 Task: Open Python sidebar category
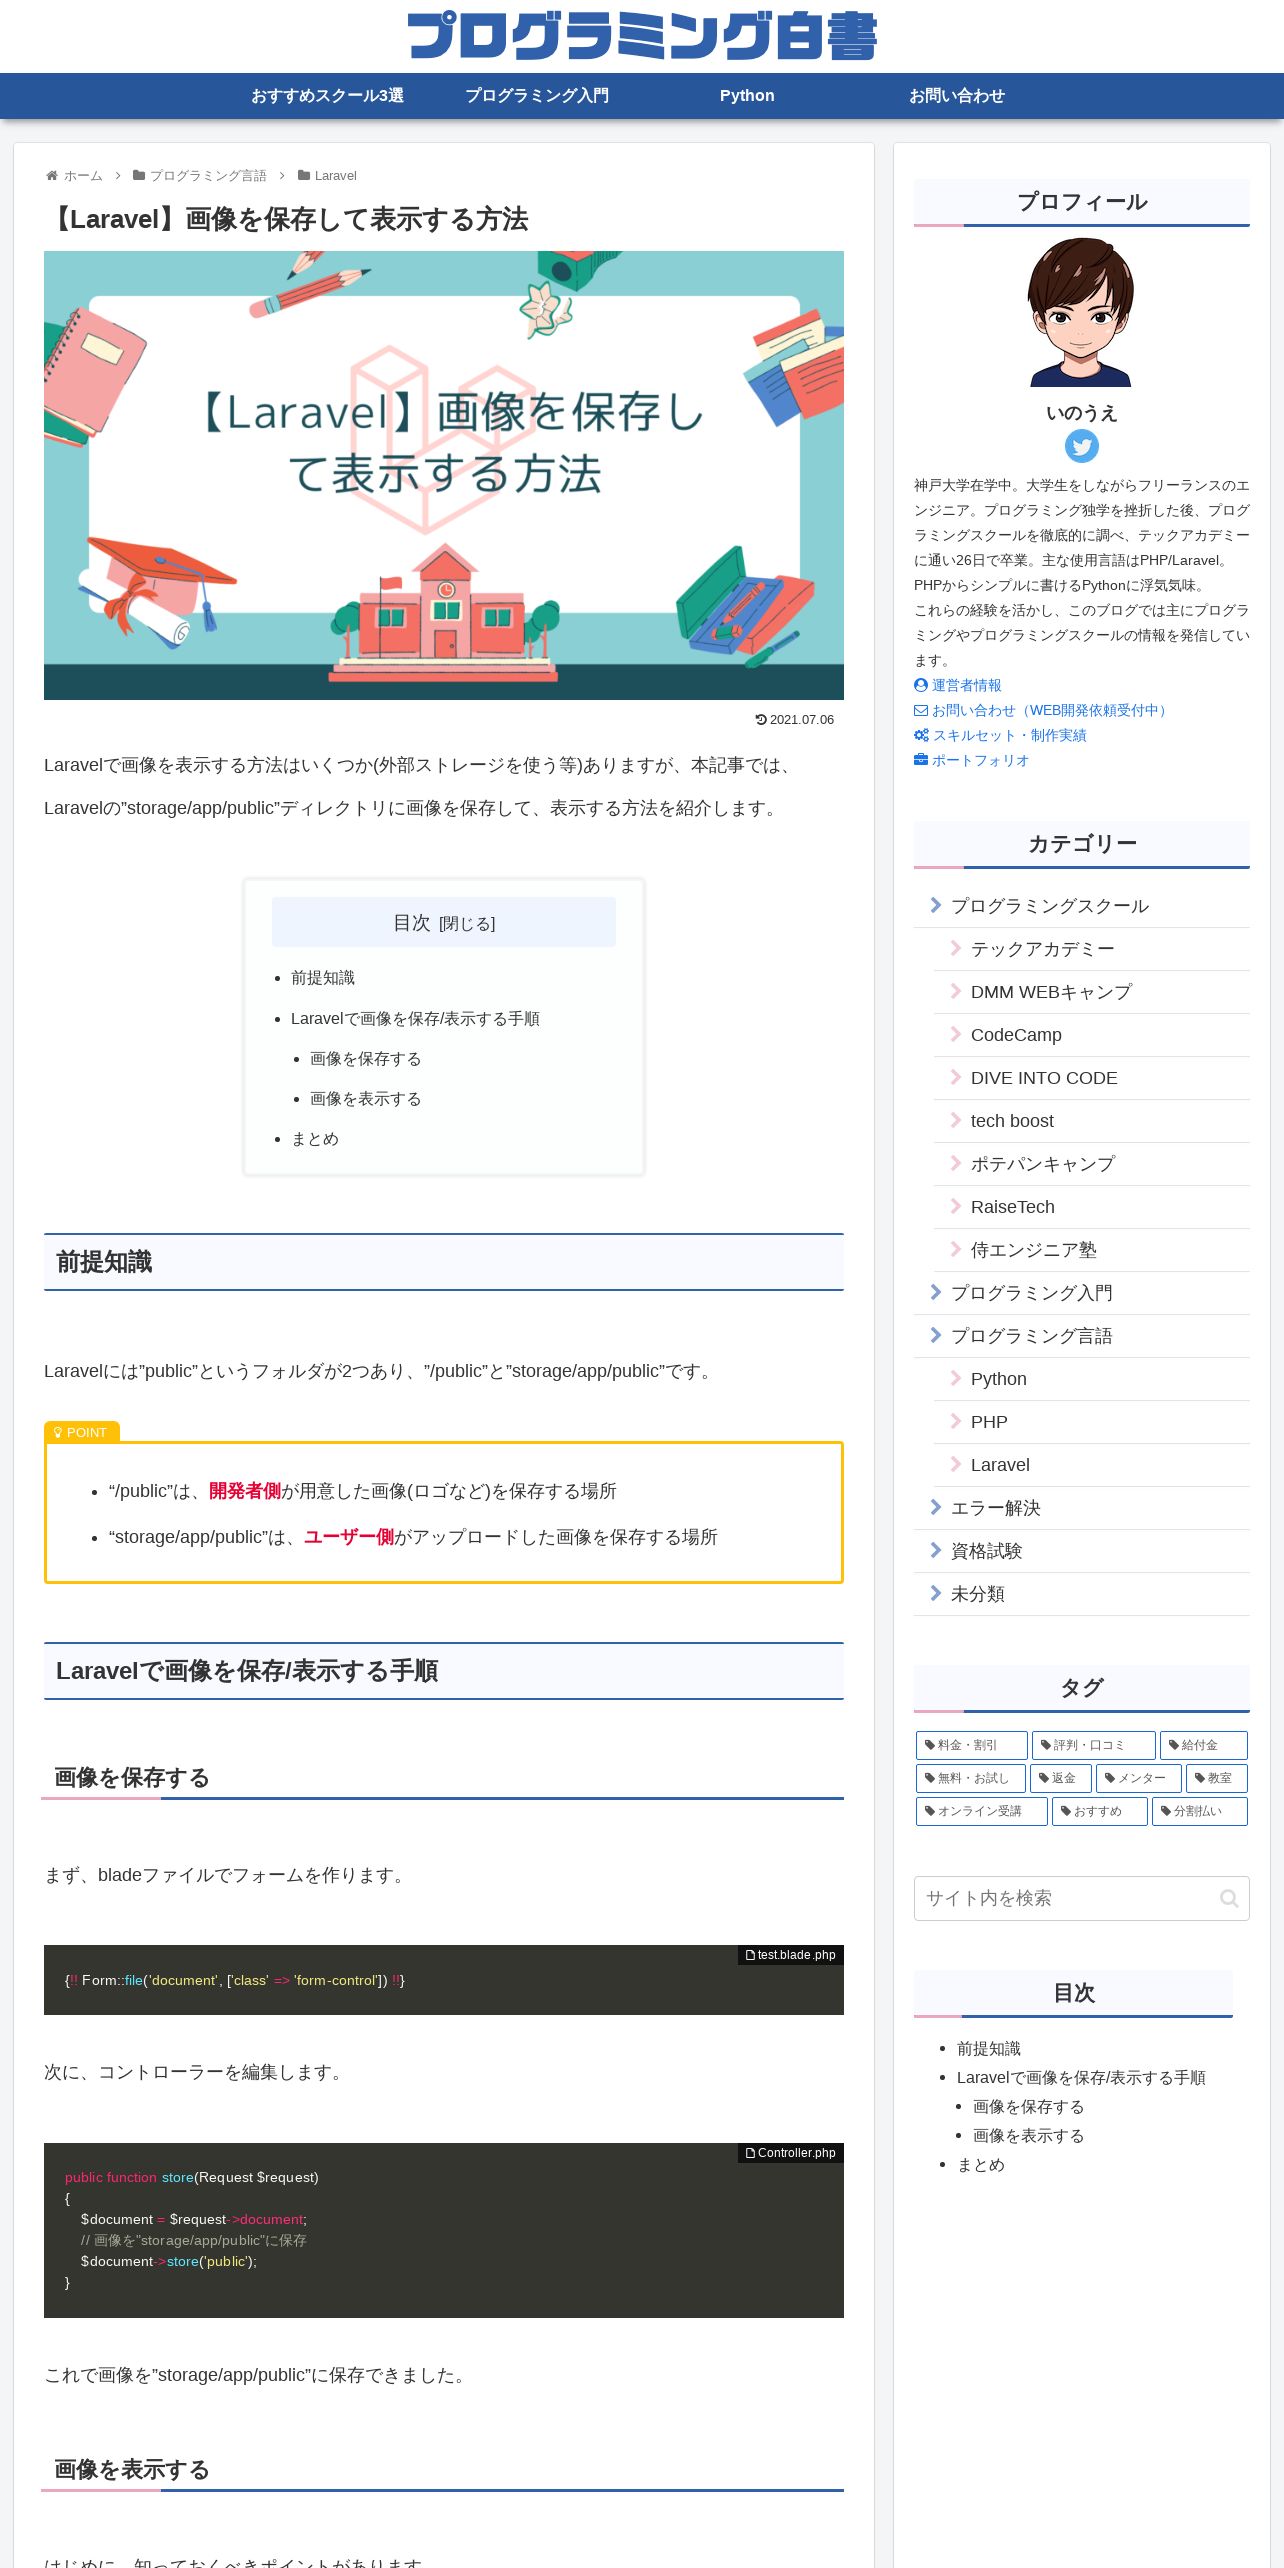pyautogui.click(x=1092, y=1379)
